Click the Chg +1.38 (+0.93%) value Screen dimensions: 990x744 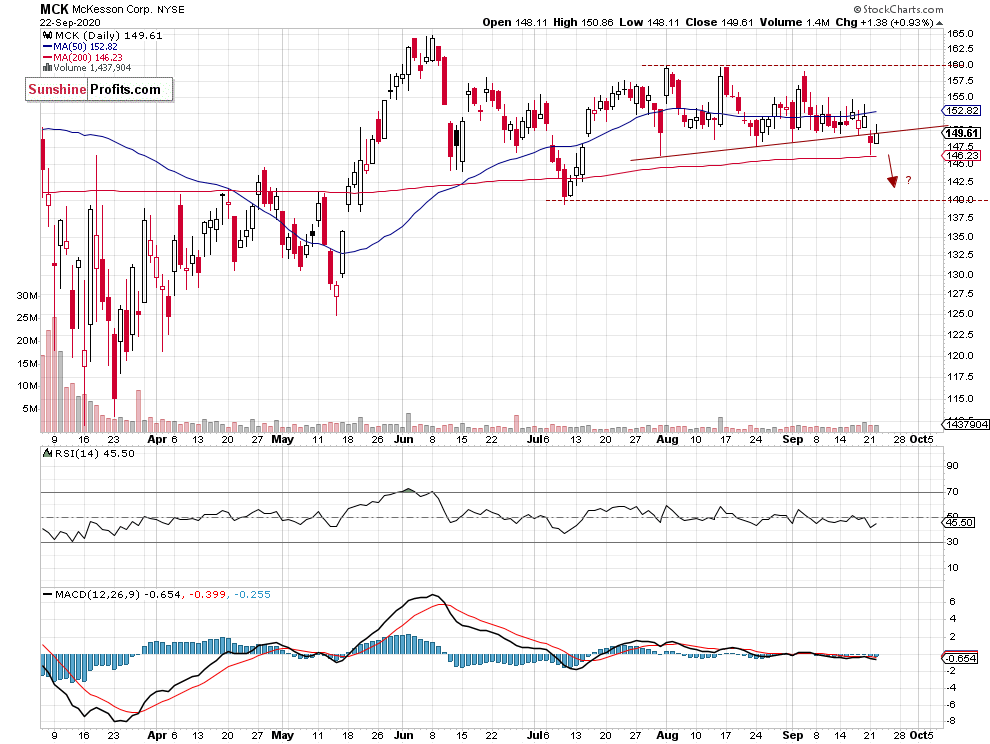pyautogui.click(x=884, y=22)
